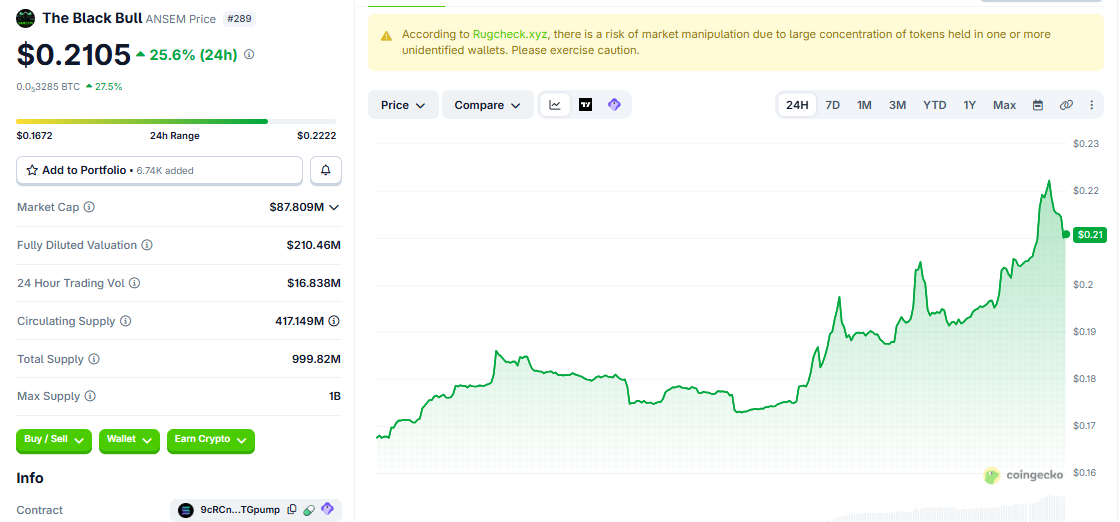Open the Rugcheck.xyz link
Screen dimensions: 1120x522
[510, 34]
